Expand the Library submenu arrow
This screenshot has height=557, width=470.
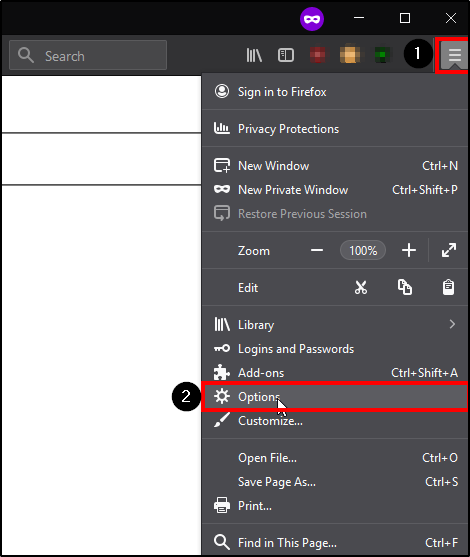pos(452,324)
